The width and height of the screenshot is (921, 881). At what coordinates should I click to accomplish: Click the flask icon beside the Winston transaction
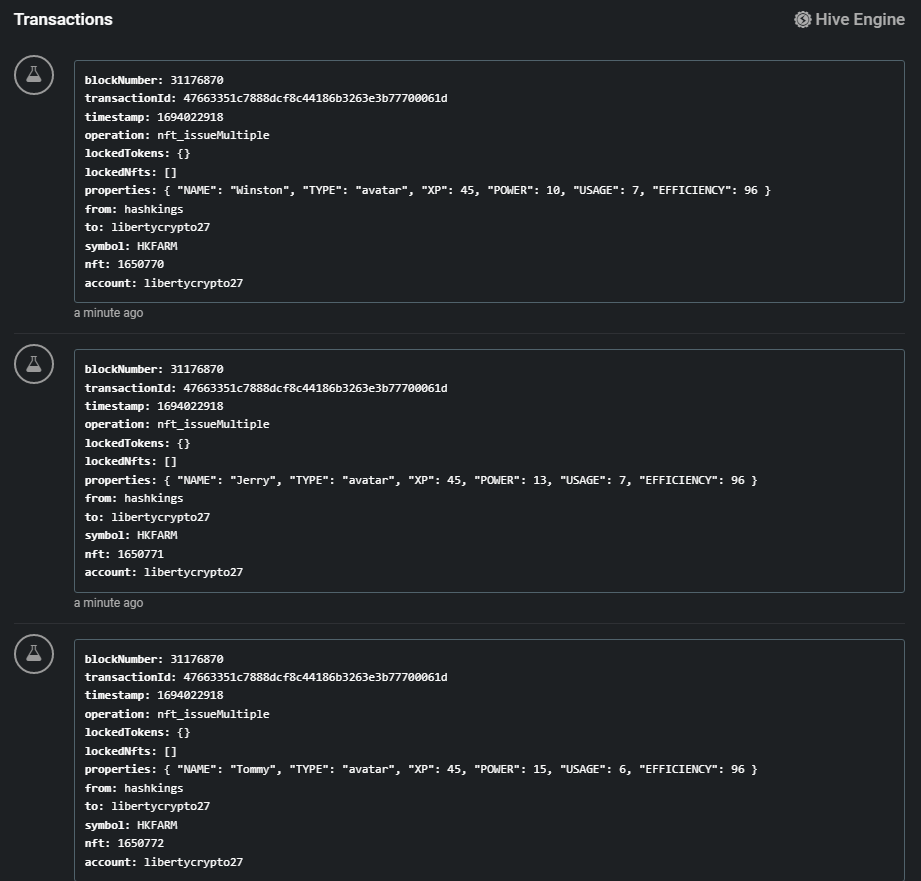[34, 75]
